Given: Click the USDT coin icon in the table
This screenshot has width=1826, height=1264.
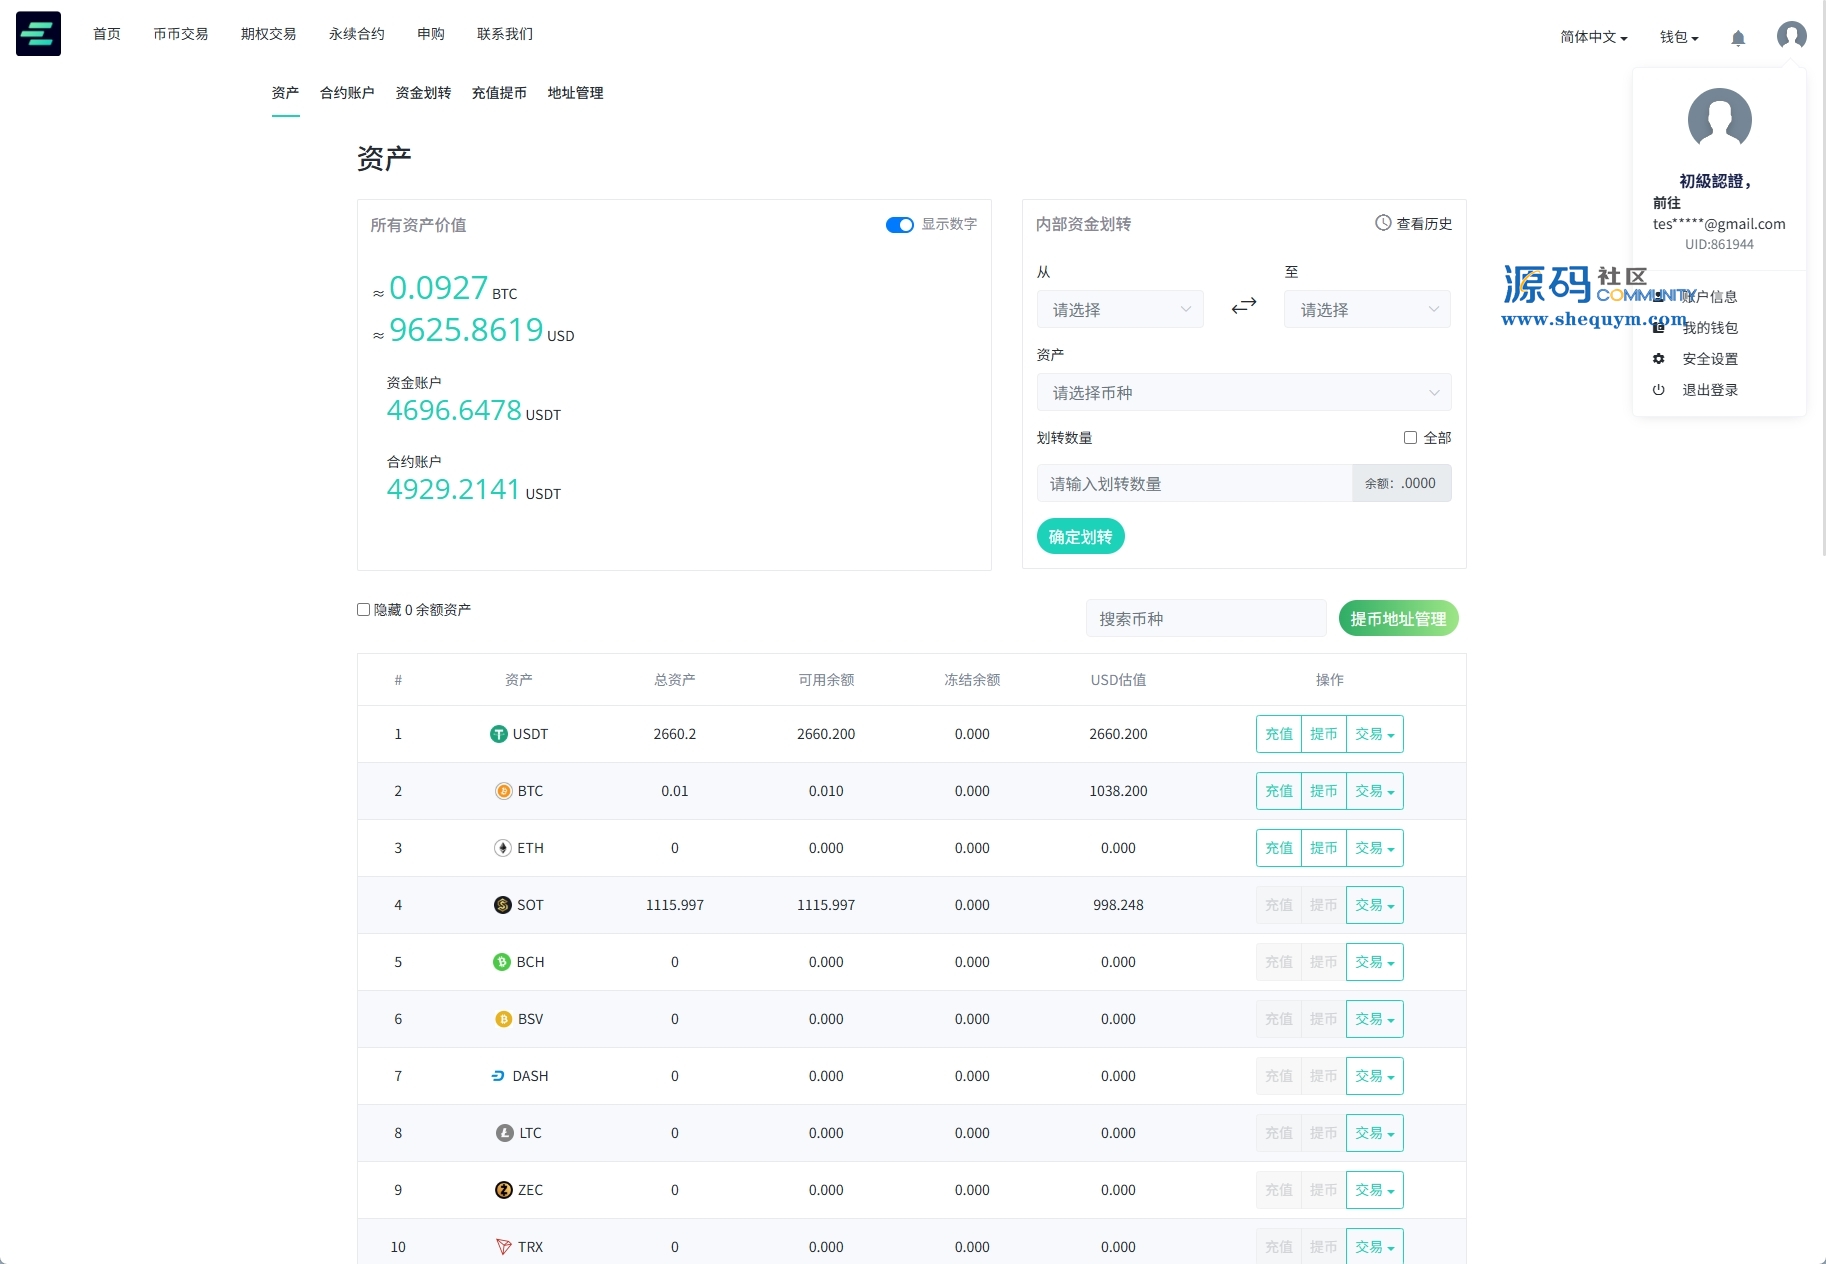Looking at the screenshot, I should coord(498,734).
